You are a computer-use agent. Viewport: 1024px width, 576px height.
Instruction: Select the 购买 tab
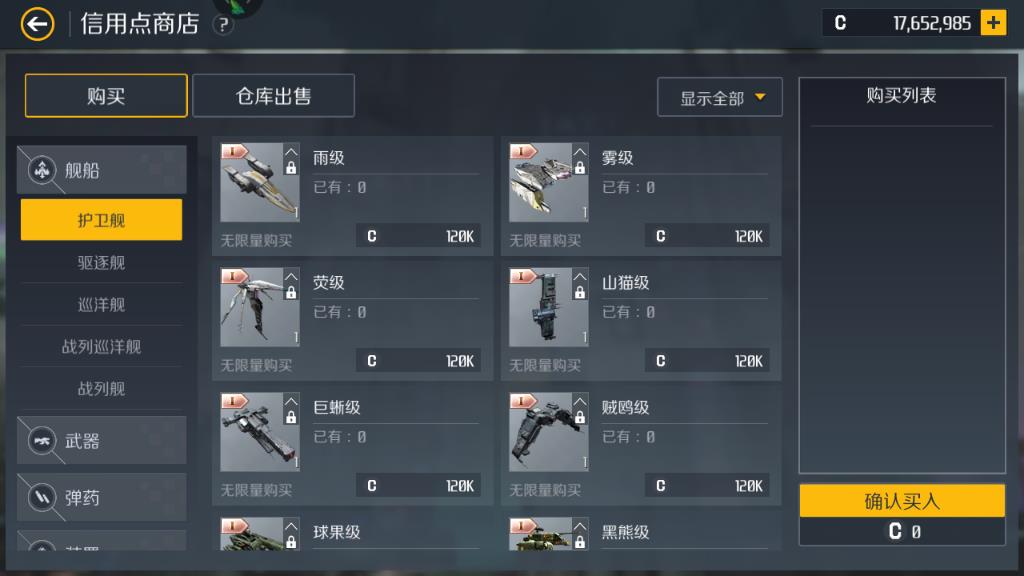[x=106, y=96]
